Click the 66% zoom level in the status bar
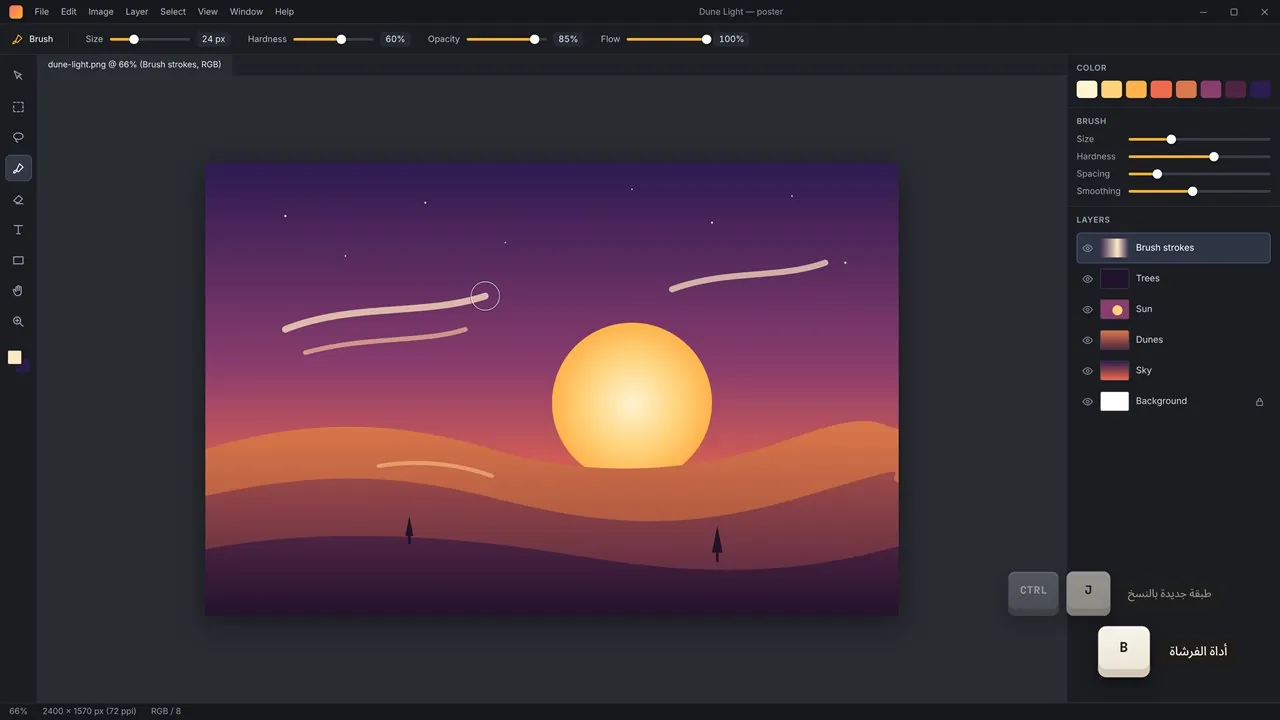Screen dimensions: 1280x720 click(18, 711)
